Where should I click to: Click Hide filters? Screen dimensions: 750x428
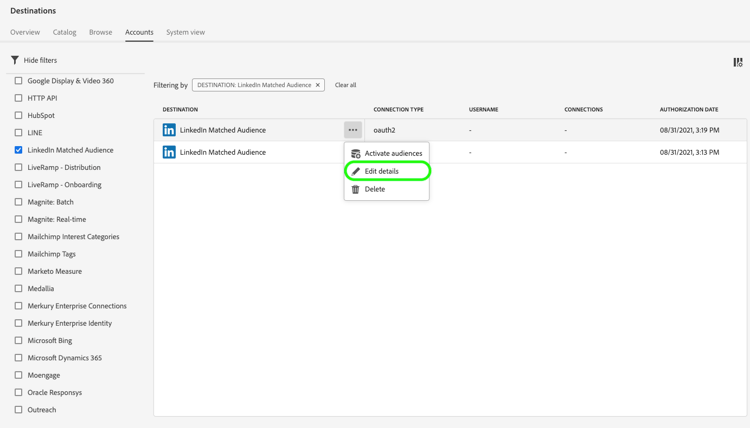pos(40,60)
